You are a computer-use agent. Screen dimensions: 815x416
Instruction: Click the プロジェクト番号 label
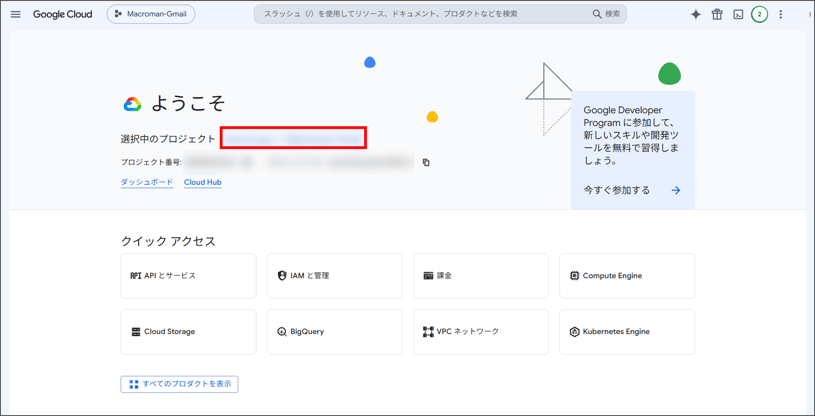(x=151, y=162)
